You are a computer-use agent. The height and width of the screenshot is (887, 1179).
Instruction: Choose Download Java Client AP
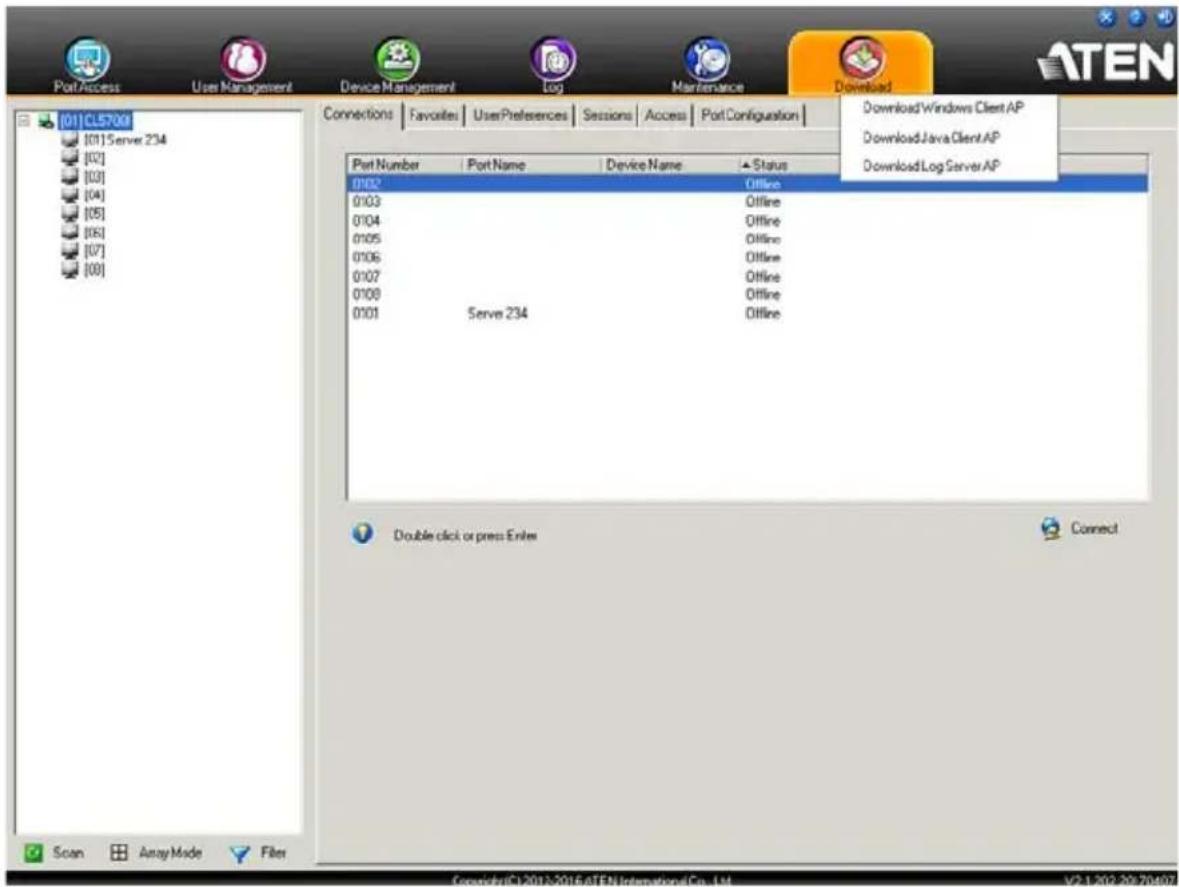pos(931,138)
